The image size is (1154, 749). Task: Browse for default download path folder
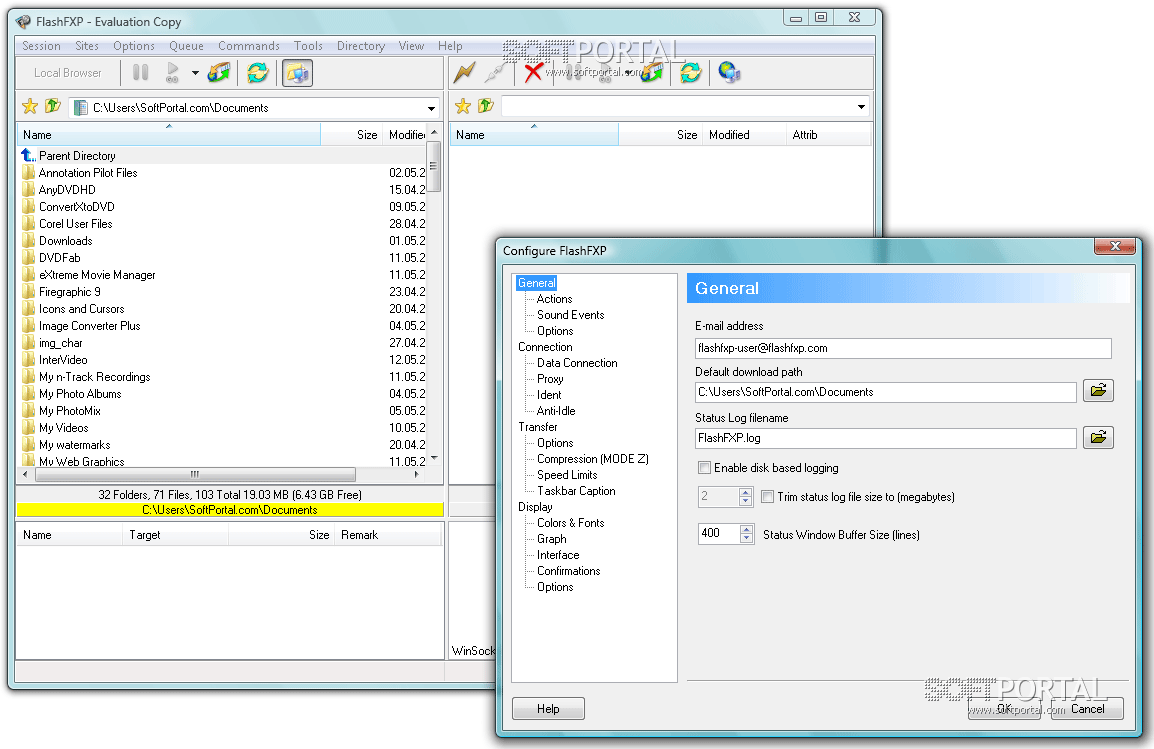click(1098, 391)
